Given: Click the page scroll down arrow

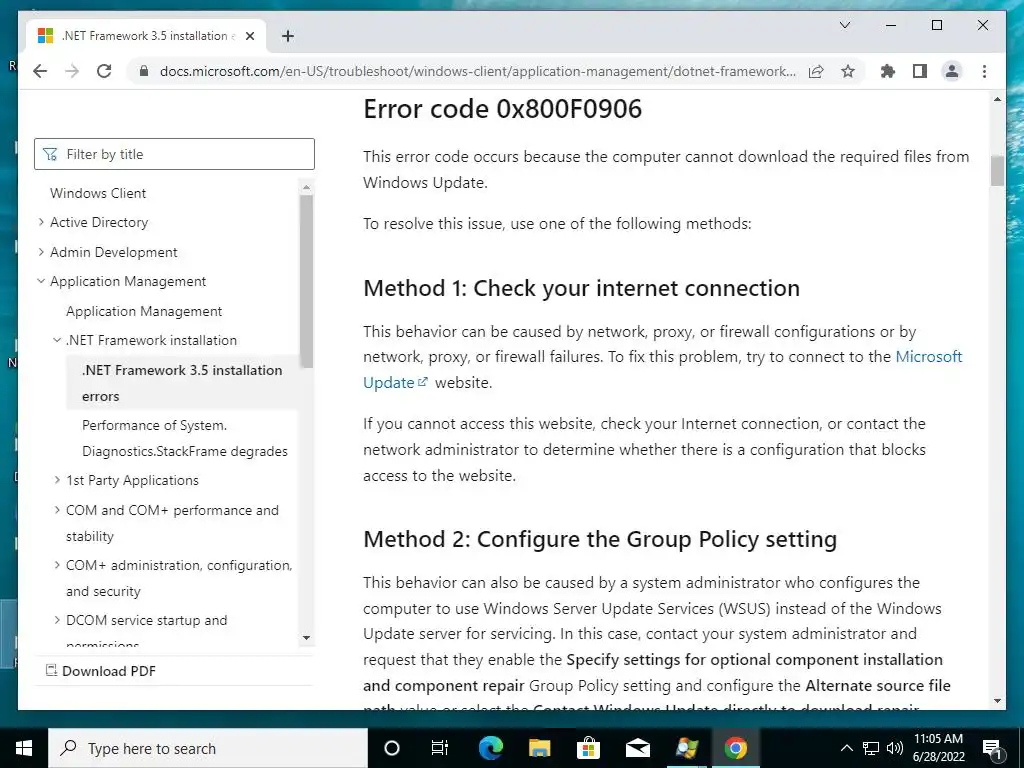Looking at the screenshot, I should pyautogui.click(x=997, y=701).
